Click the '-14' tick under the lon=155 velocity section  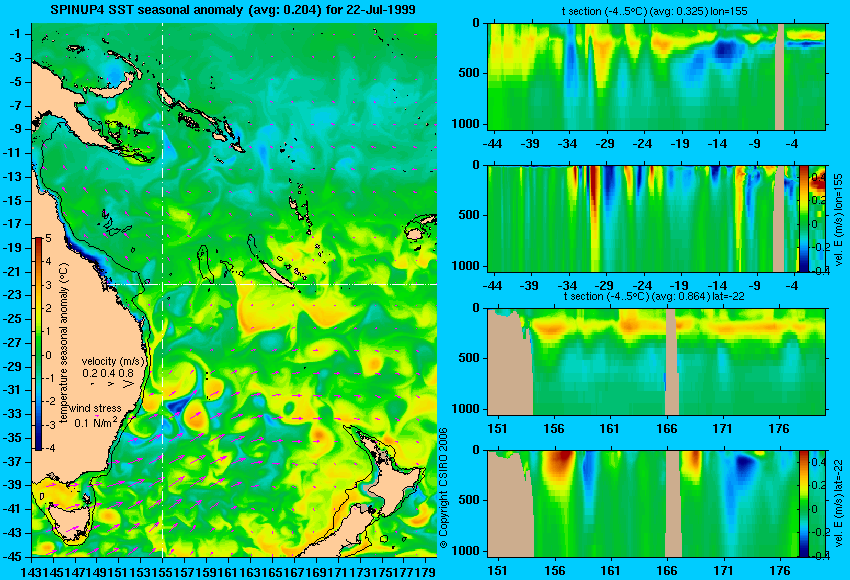tap(717, 286)
